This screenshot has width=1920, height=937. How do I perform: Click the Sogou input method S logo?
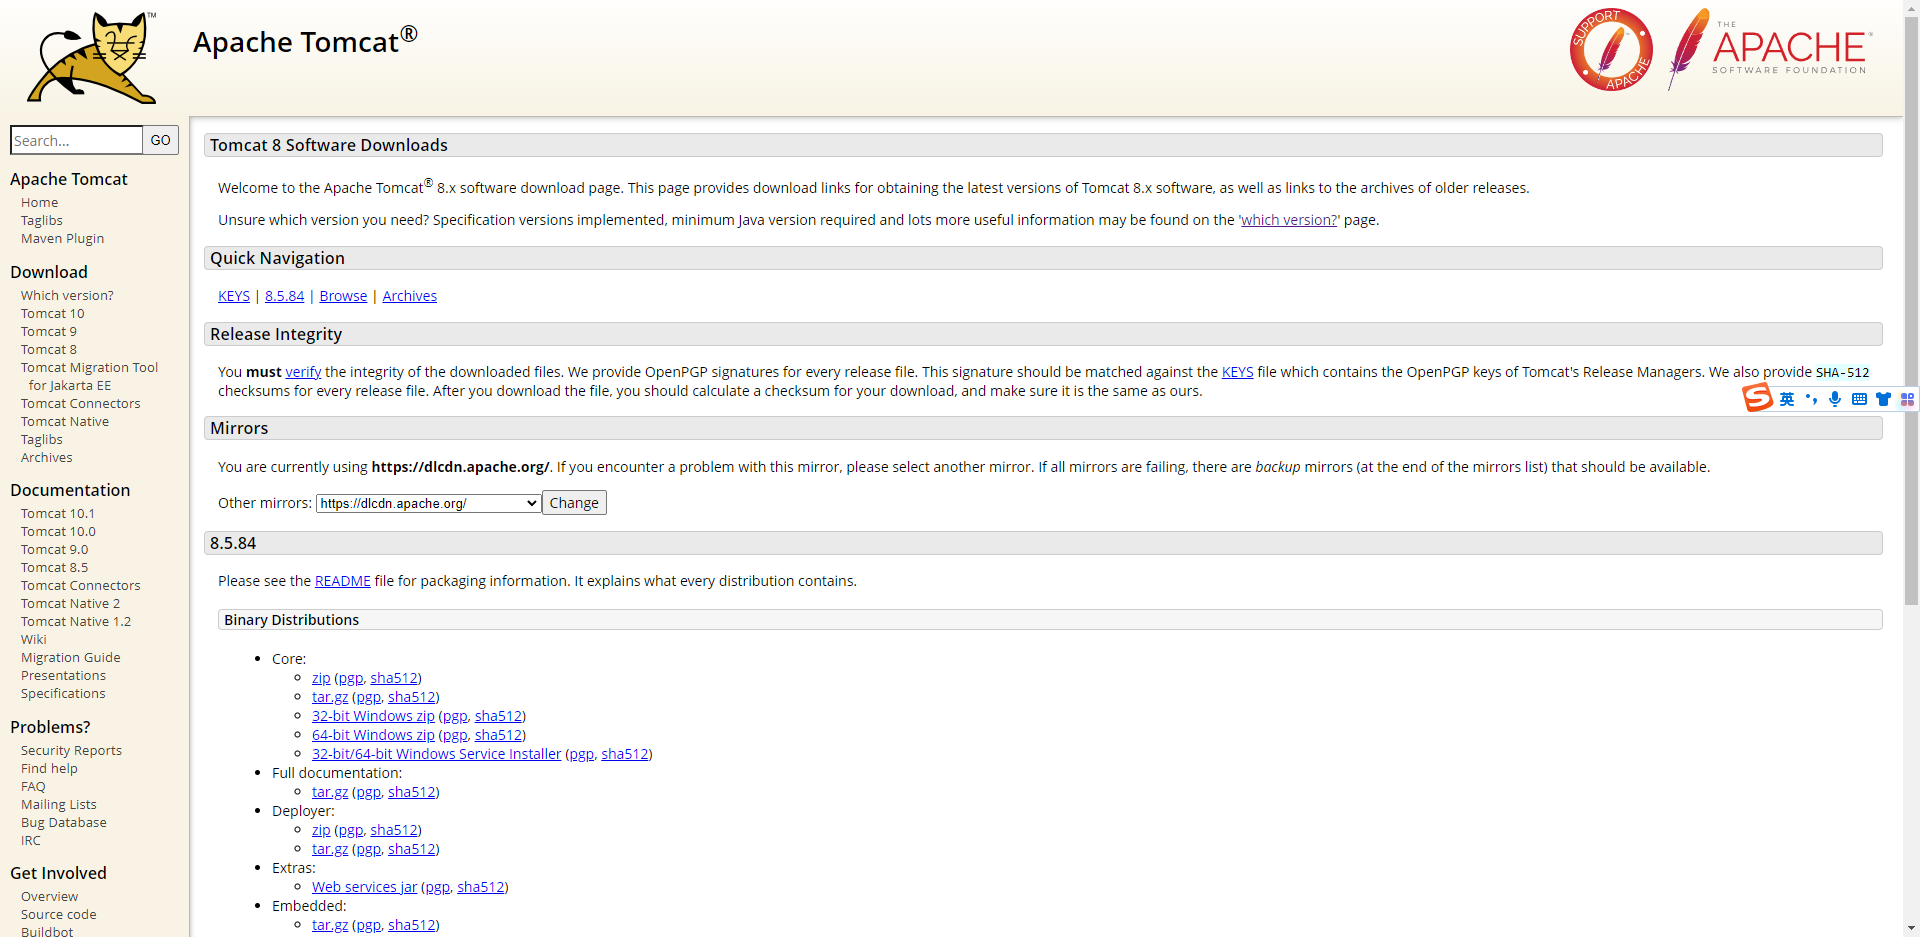pyautogui.click(x=1757, y=398)
